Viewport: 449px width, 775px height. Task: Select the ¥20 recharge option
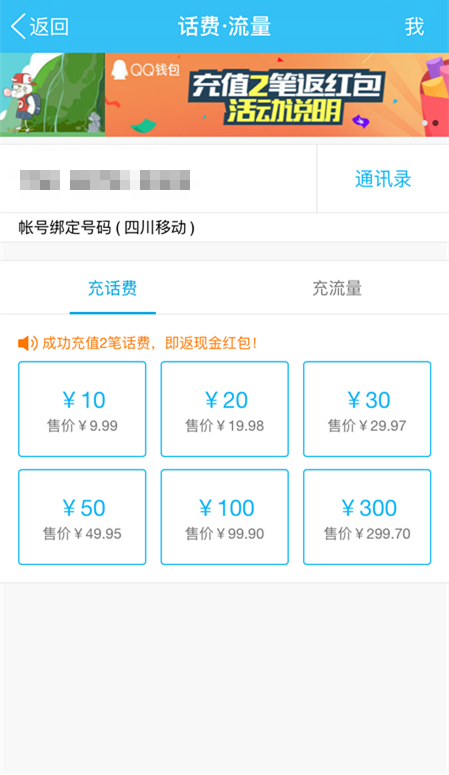coord(224,409)
